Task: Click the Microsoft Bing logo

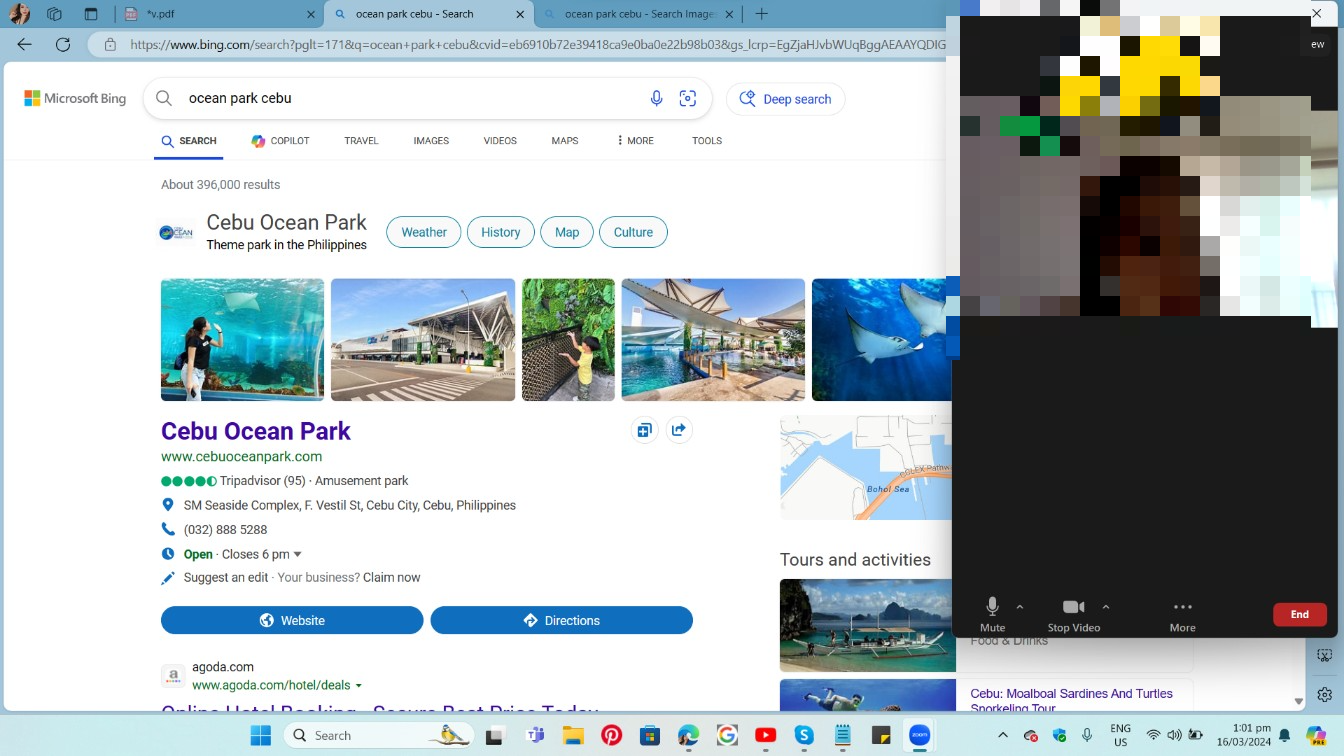Action: [75, 98]
